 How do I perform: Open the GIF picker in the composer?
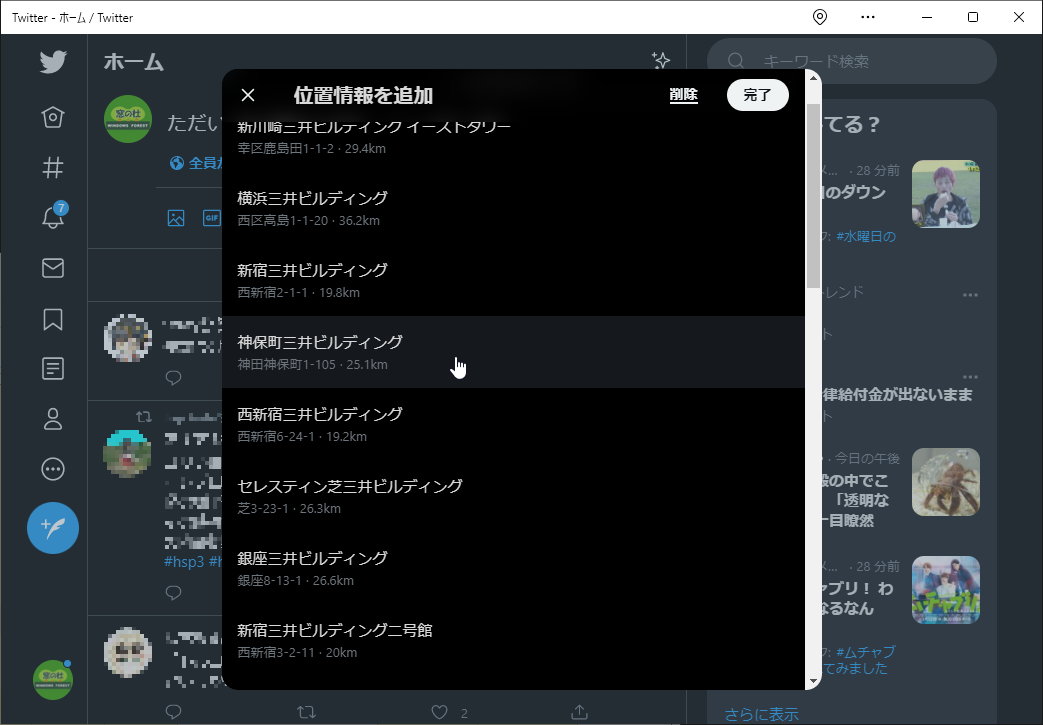coord(210,217)
